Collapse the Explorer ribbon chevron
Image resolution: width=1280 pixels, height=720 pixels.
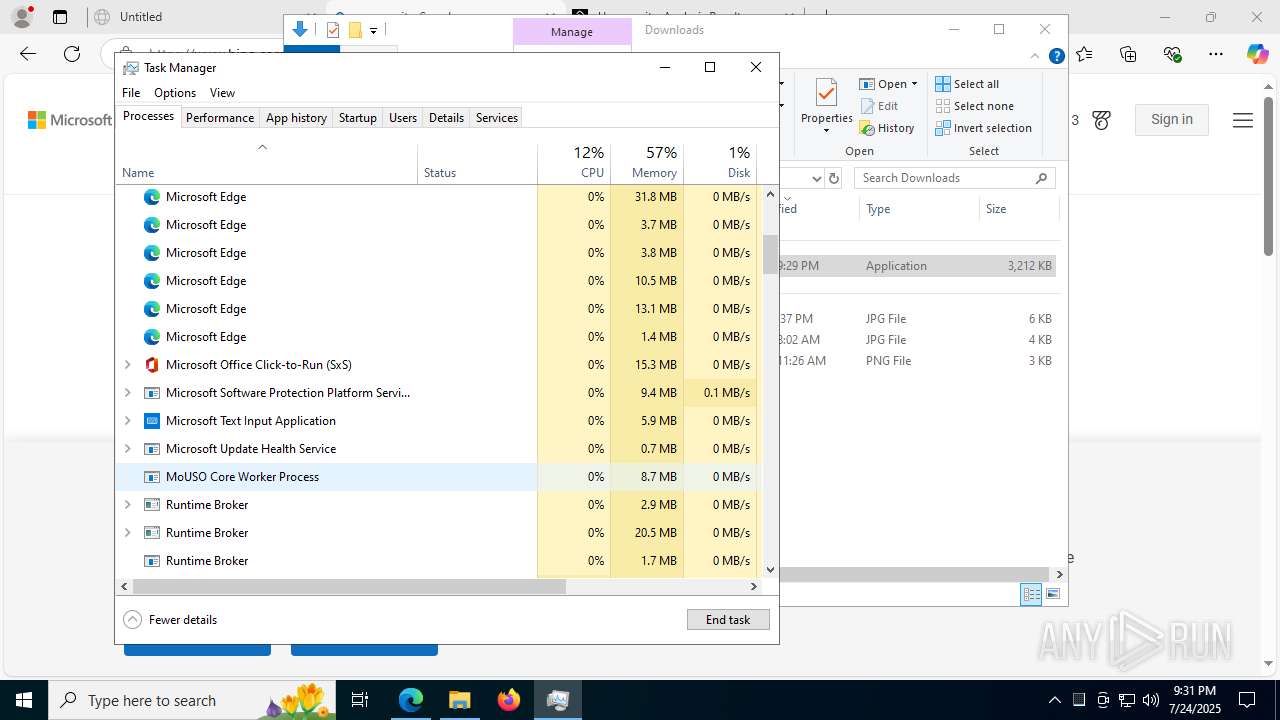click(x=1036, y=56)
